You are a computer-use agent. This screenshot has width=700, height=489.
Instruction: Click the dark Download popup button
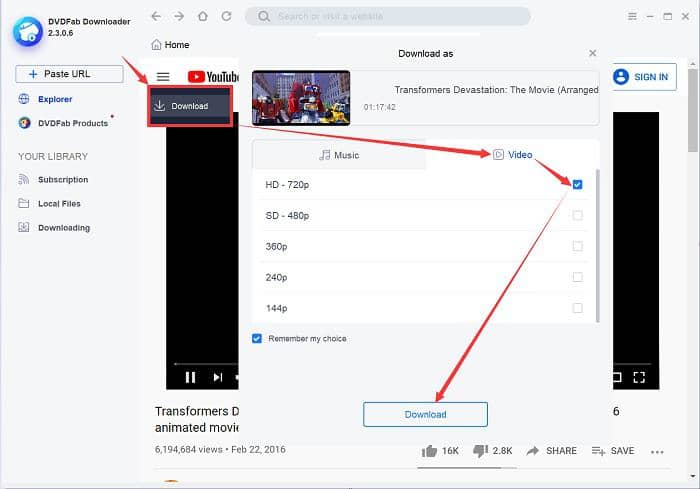[x=190, y=106]
